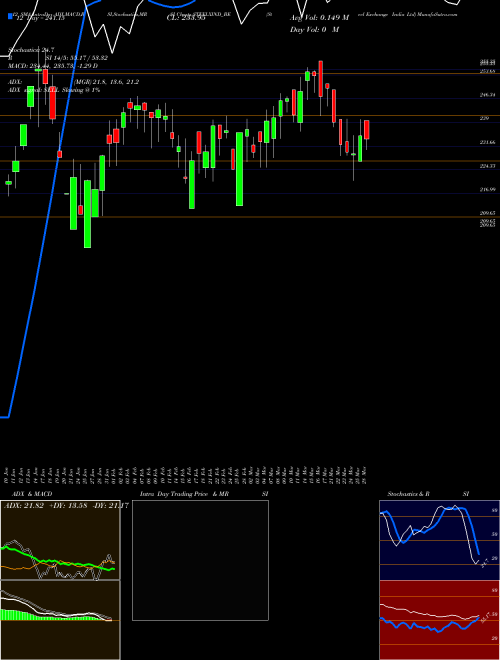The width and height of the screenshot is (500, 660).
Task: Select the '12 Day = 241.15' label
Action: (x=40, y=19)
